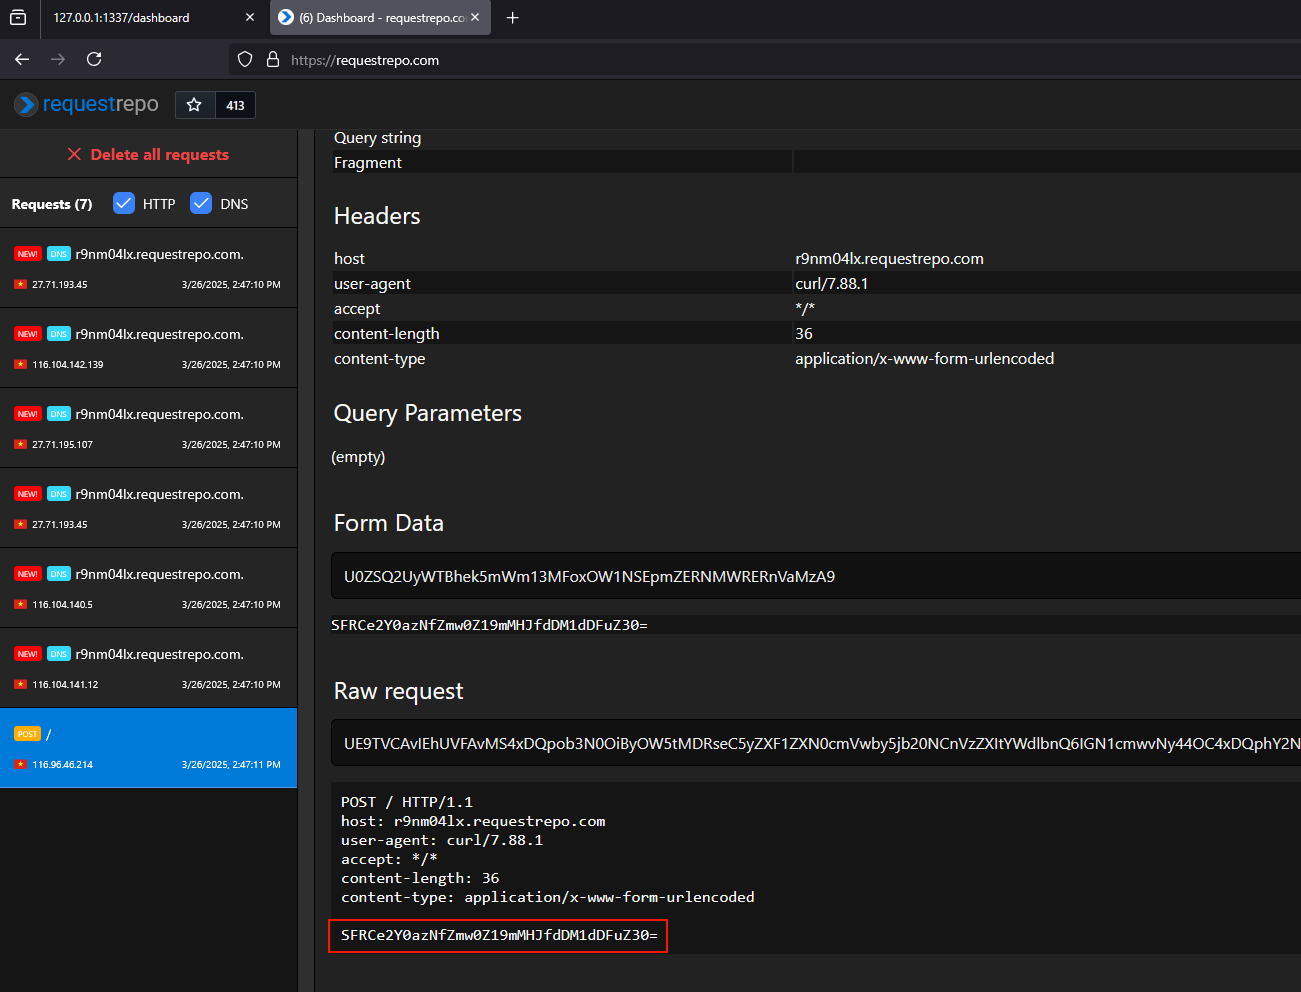This screenshot has width=1301, height=992.
Task: Click the star icon next to 413
Action: (195, 105)
